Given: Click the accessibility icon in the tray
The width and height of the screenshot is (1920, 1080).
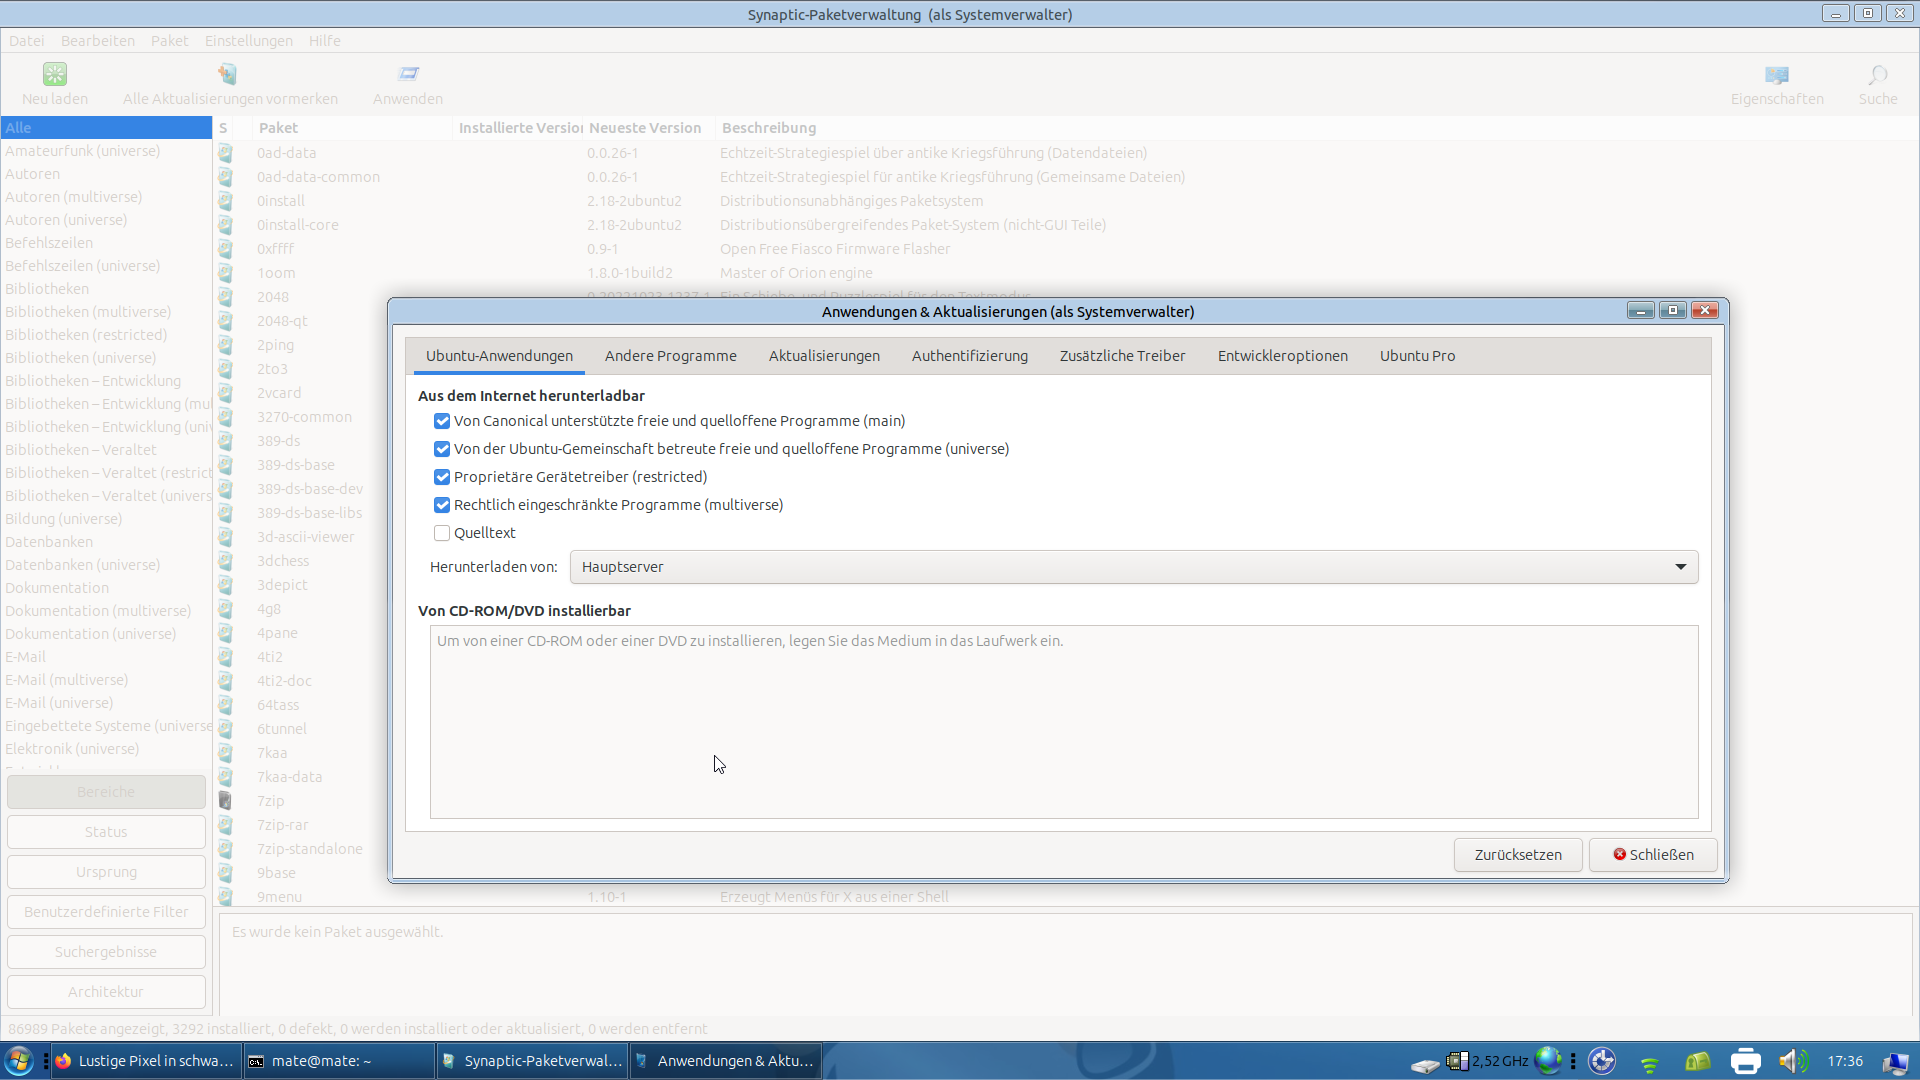Looking at the screenshot, I should tap(1602, 1061).
